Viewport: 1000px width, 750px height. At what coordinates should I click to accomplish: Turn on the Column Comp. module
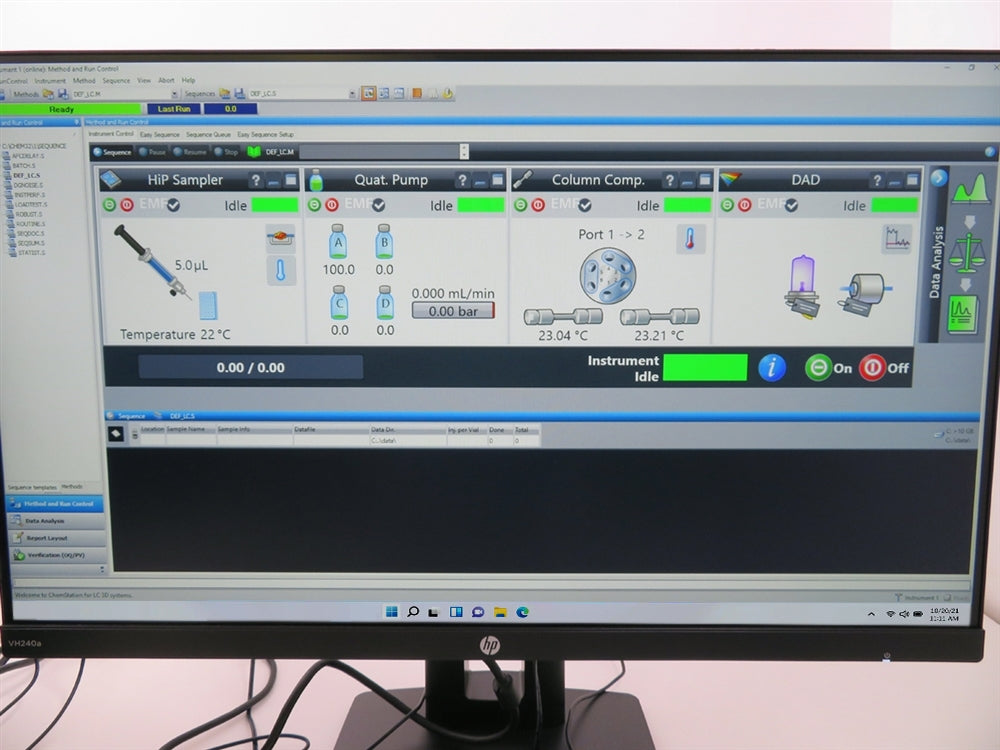521,205
